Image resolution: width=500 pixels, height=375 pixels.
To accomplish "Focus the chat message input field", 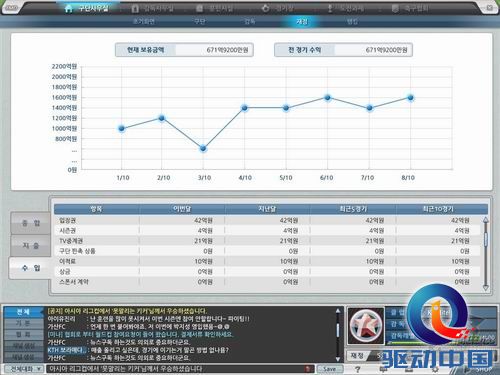I will tap(180, 369).
